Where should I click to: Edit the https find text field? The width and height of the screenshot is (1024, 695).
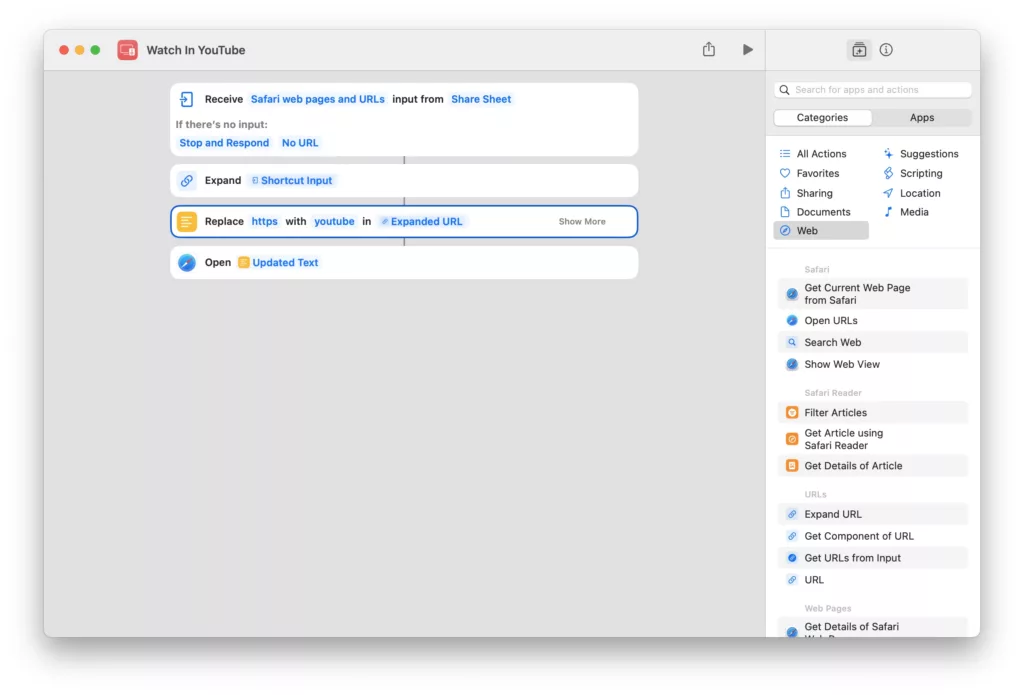point(264,221)
